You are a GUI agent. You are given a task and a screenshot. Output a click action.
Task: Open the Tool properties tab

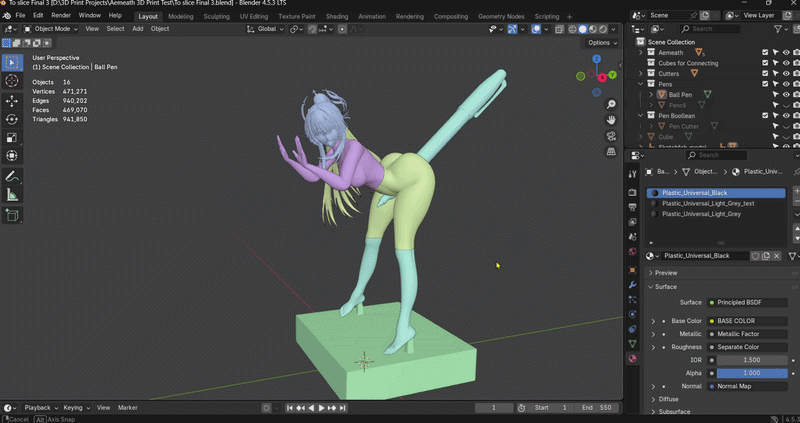pos(633,174)
